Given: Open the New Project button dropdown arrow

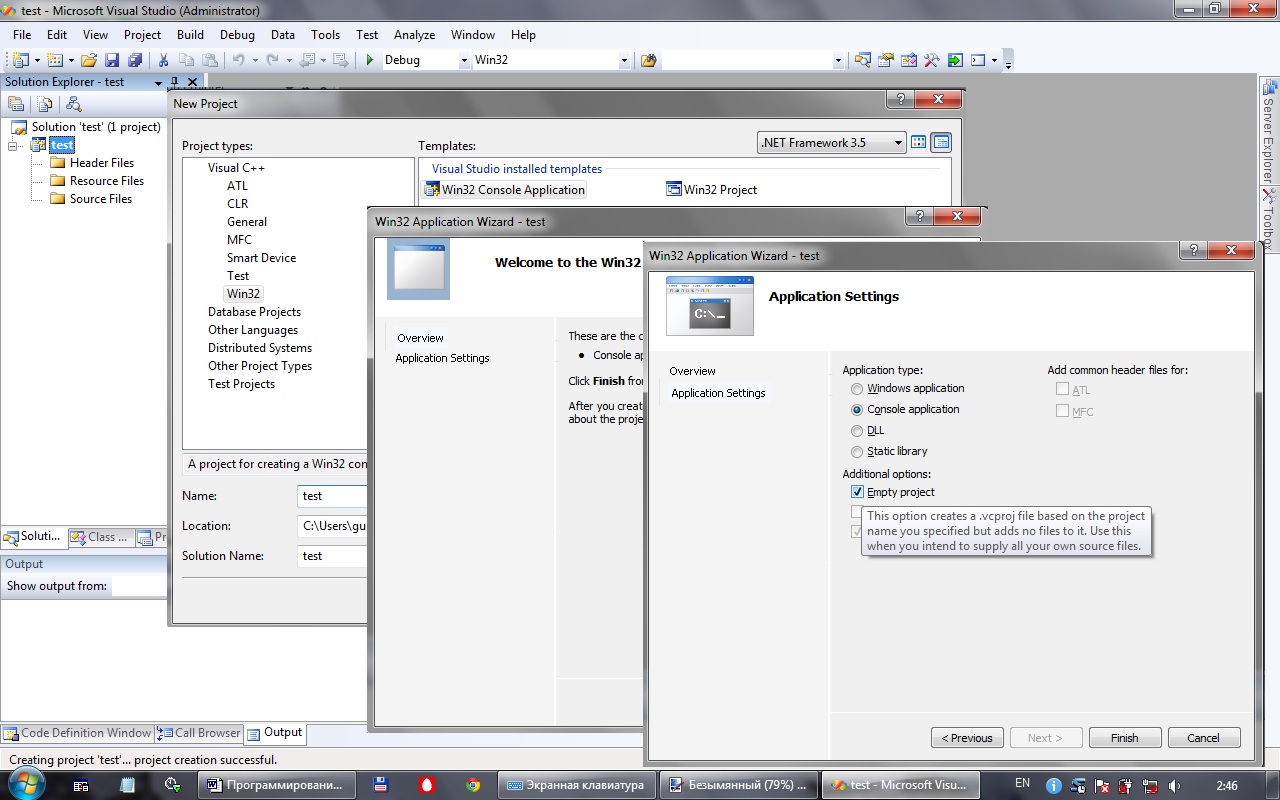Looking at the screenshot, I should (x=36, y=60).
